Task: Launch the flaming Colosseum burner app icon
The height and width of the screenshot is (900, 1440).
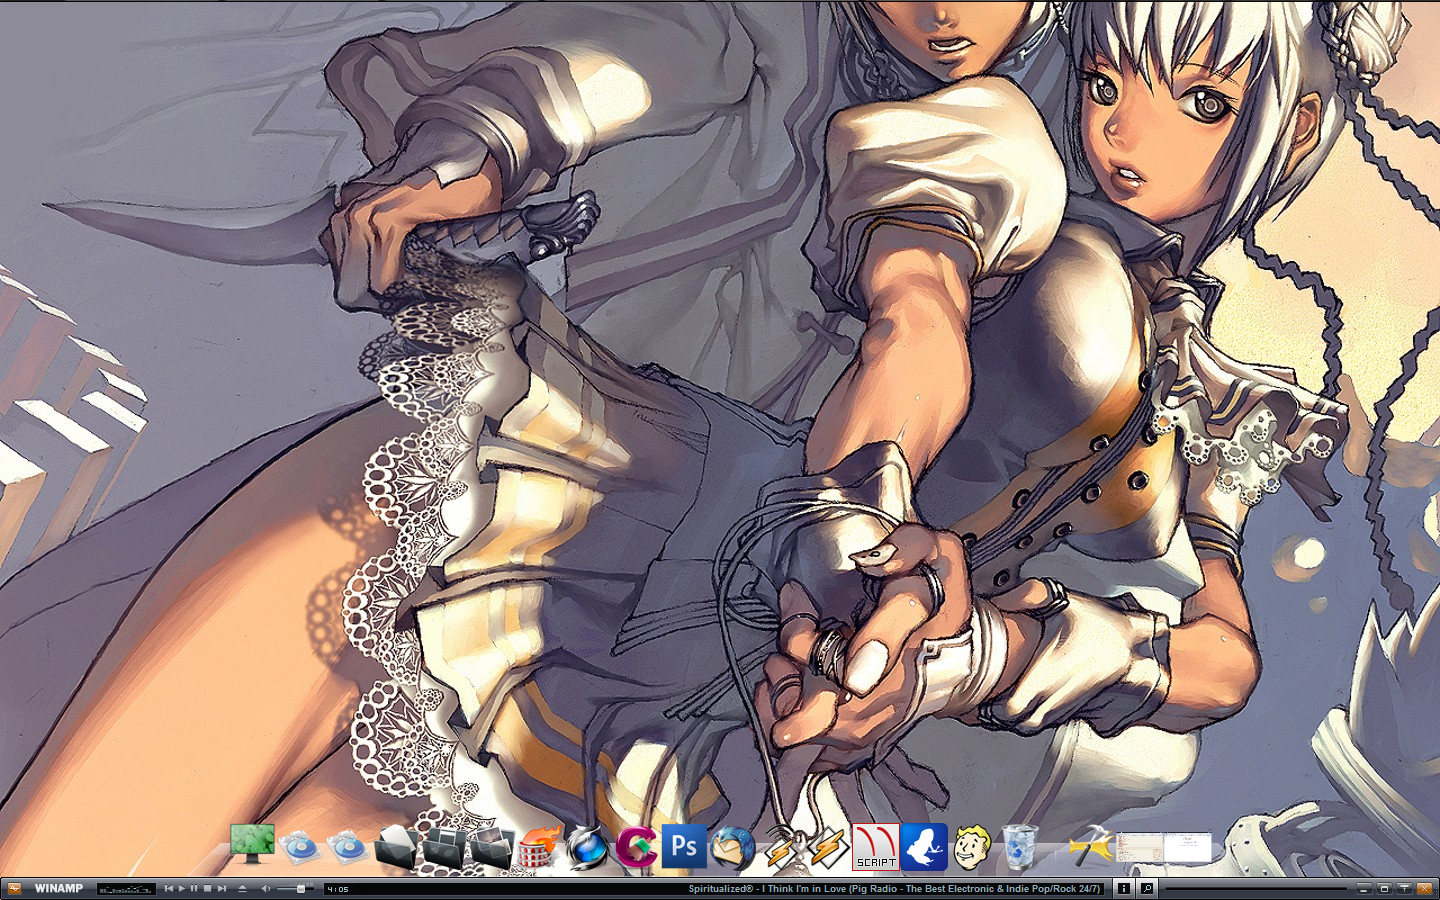Action: coord(539,848)
